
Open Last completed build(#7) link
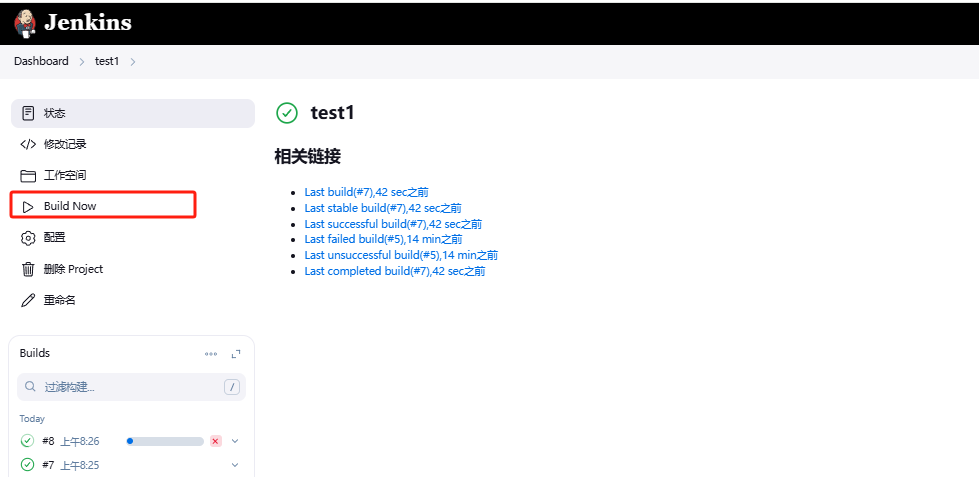click(395, 271)
